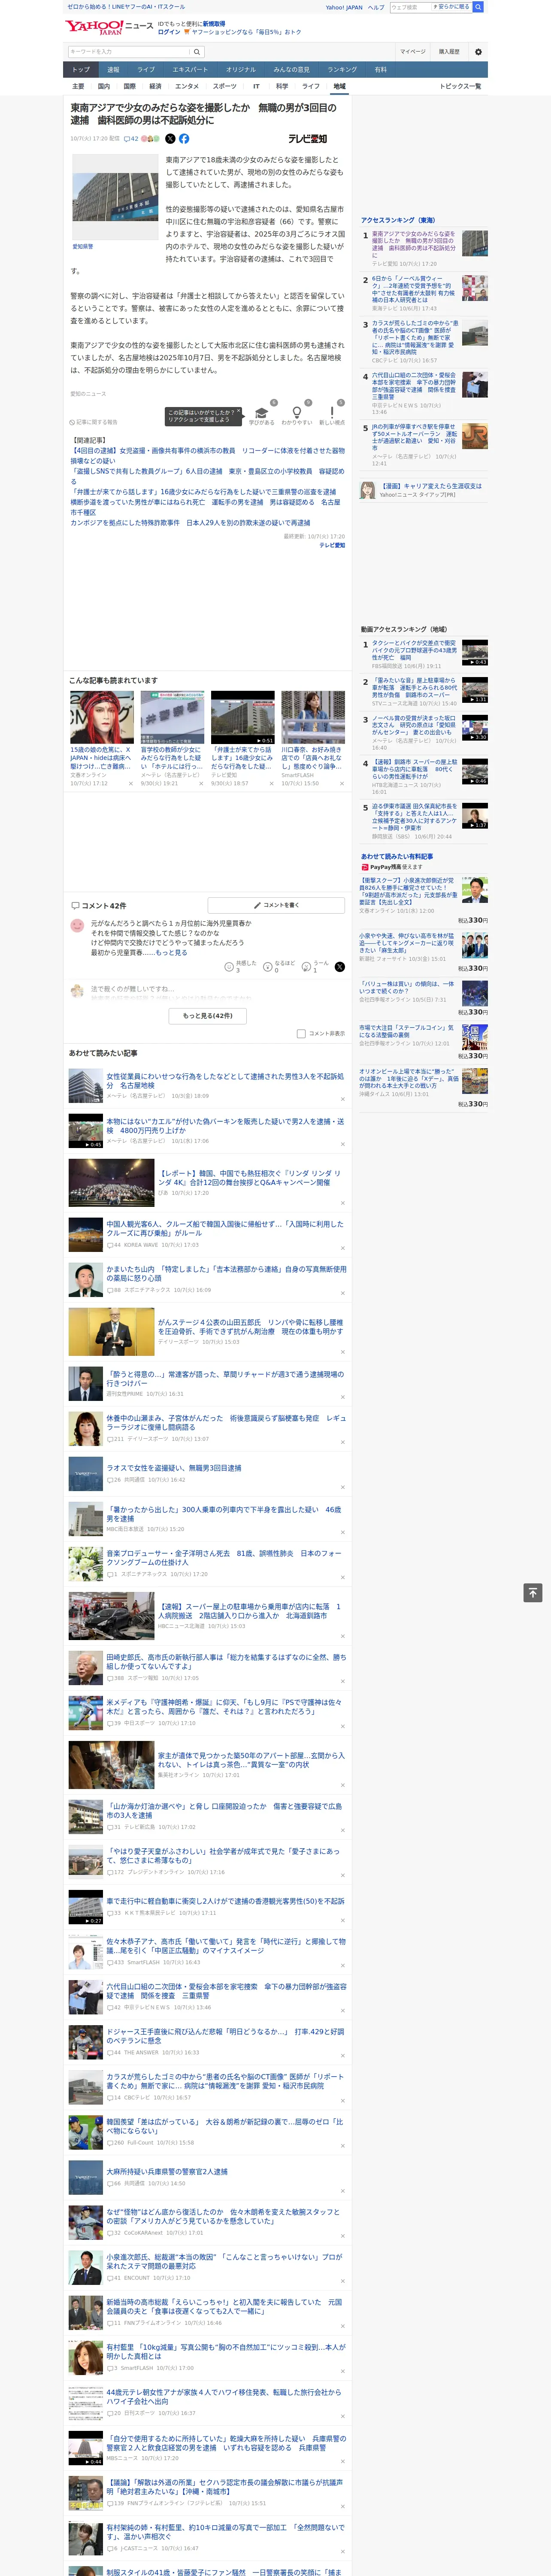
Task: Open the カンボジアを拠点 related article link
Action: (190, 522)
